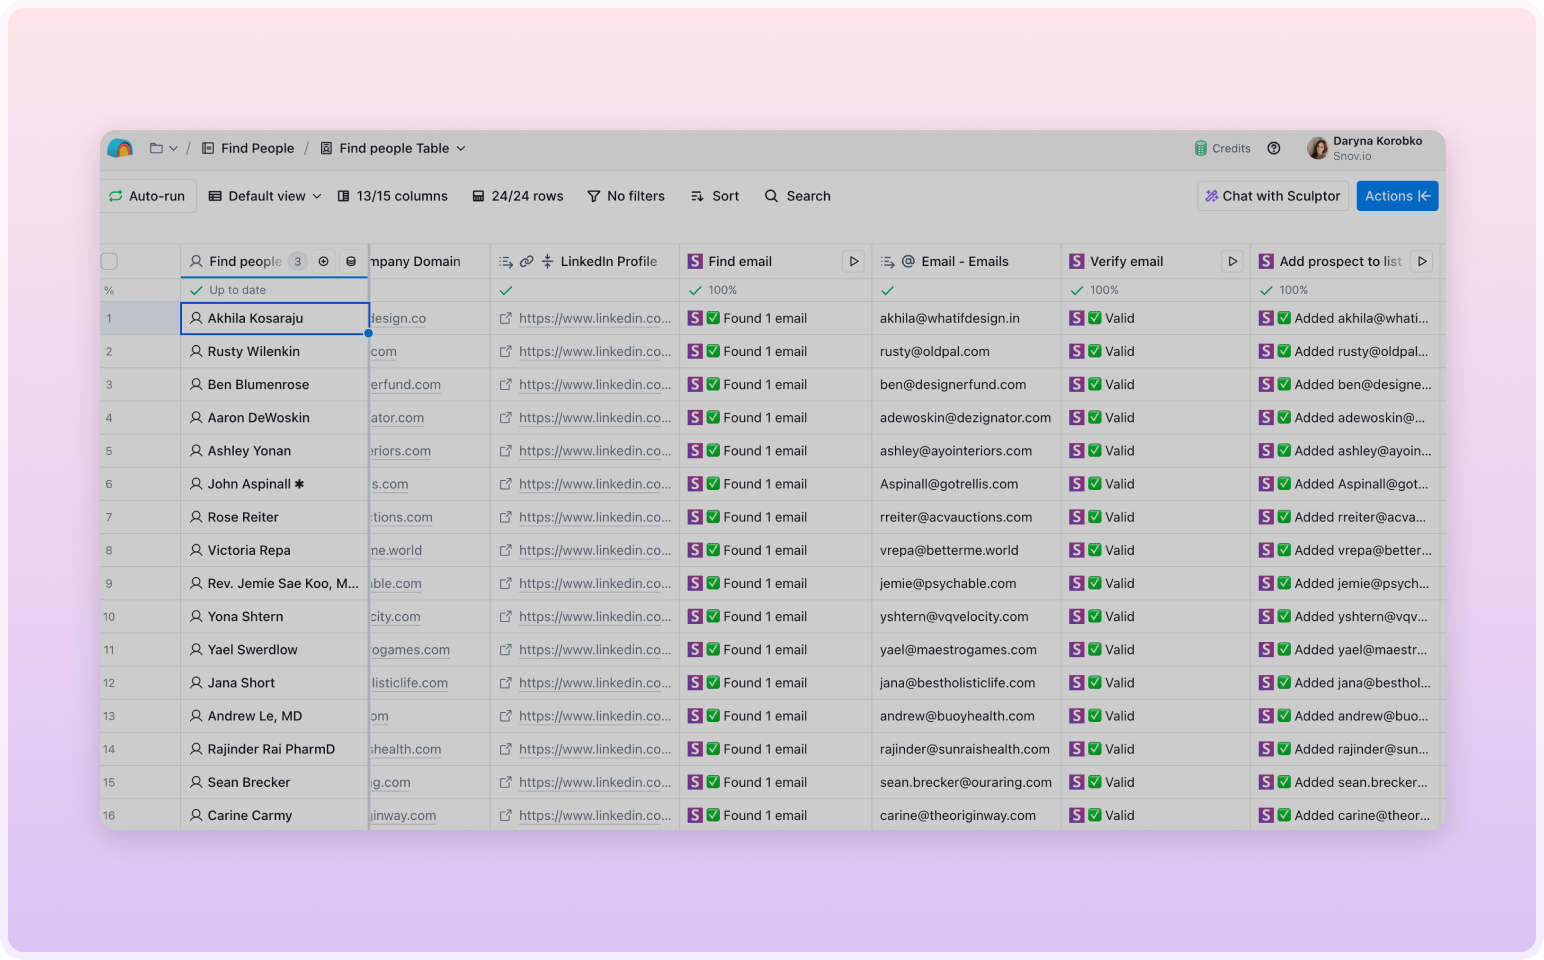The height and width of the screenshot is (960, 1544).
Task: Expand the folder dropdown in the breadcrumb
Action: click(163, 148)
